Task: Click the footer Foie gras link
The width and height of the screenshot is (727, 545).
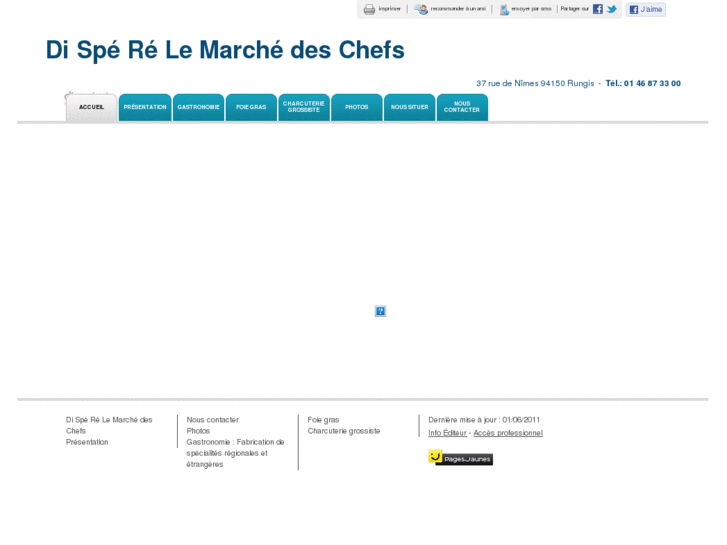Action: click(x=323, y=420)
